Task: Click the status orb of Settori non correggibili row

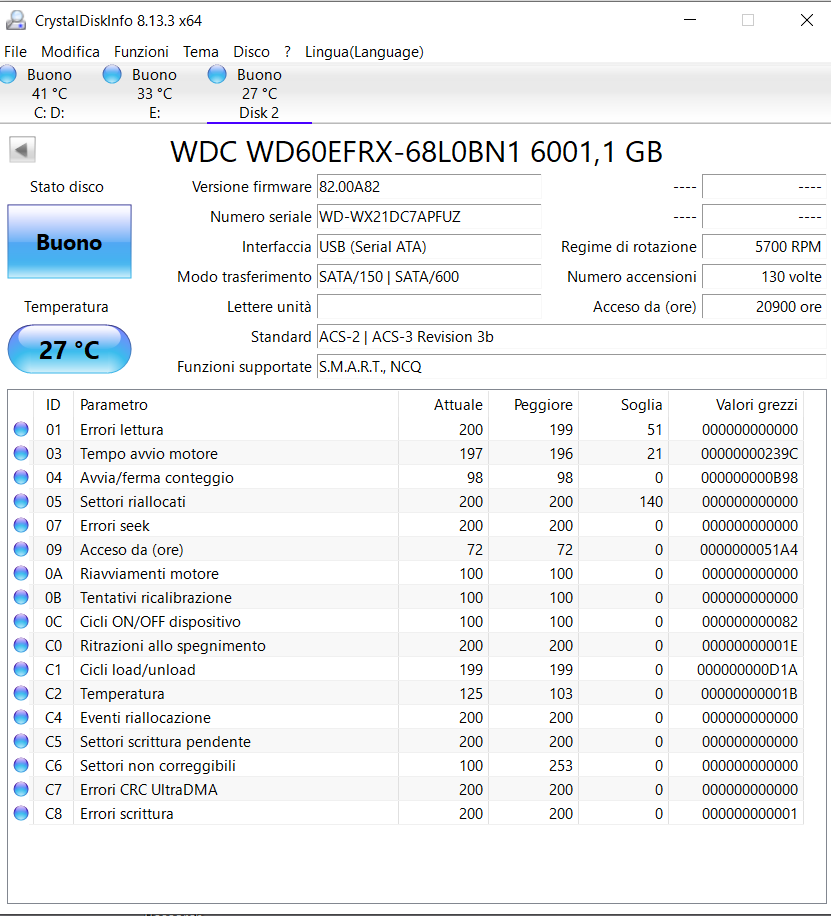Action: [x=21, y=765]
